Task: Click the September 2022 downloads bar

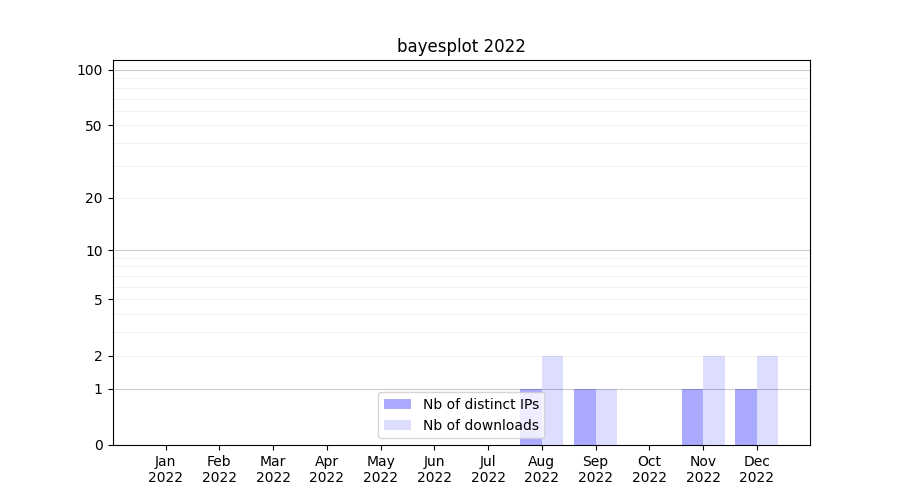Action: (606, 416)
